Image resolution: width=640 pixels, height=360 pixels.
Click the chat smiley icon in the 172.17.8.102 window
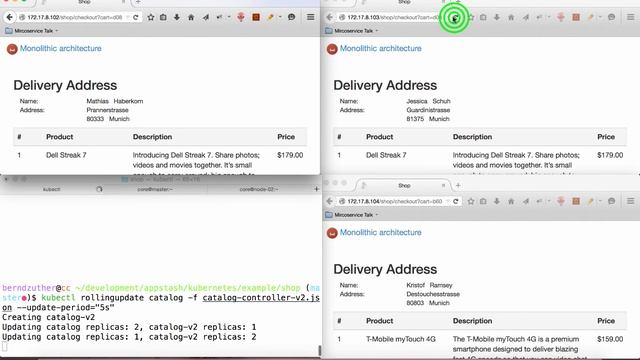point(291,17)
